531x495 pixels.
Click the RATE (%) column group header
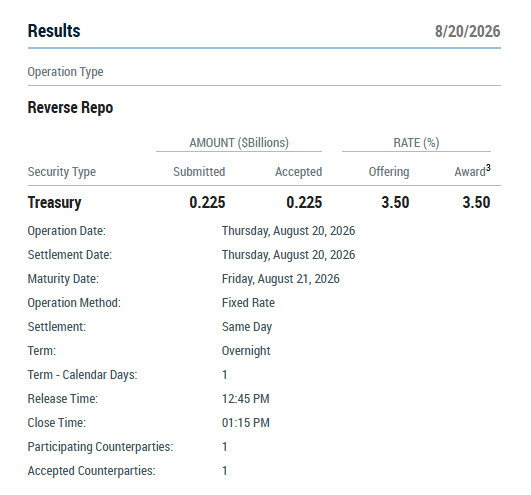[416, 143]
